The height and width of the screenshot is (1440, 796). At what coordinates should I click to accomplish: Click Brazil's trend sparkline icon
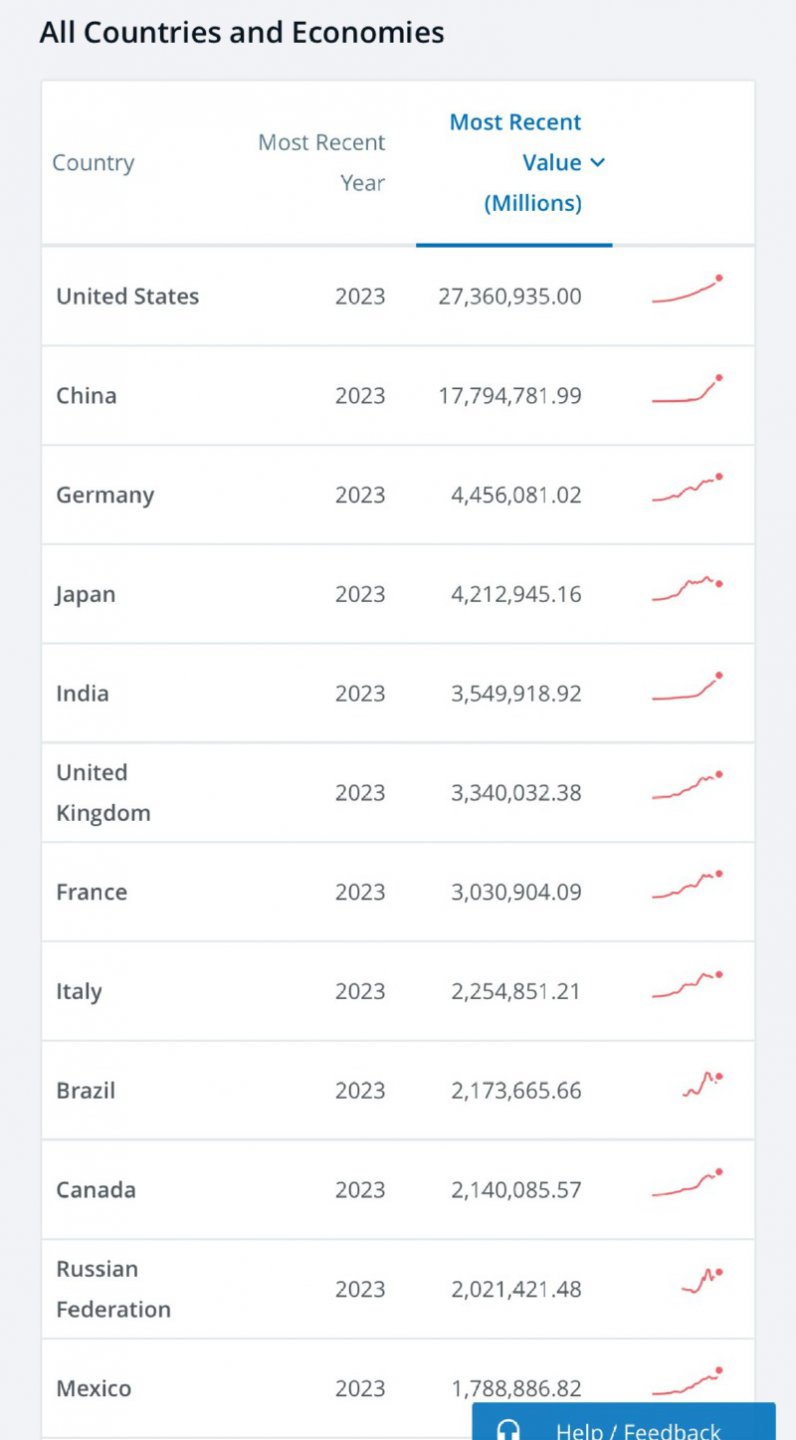[x=702, y=1085]
